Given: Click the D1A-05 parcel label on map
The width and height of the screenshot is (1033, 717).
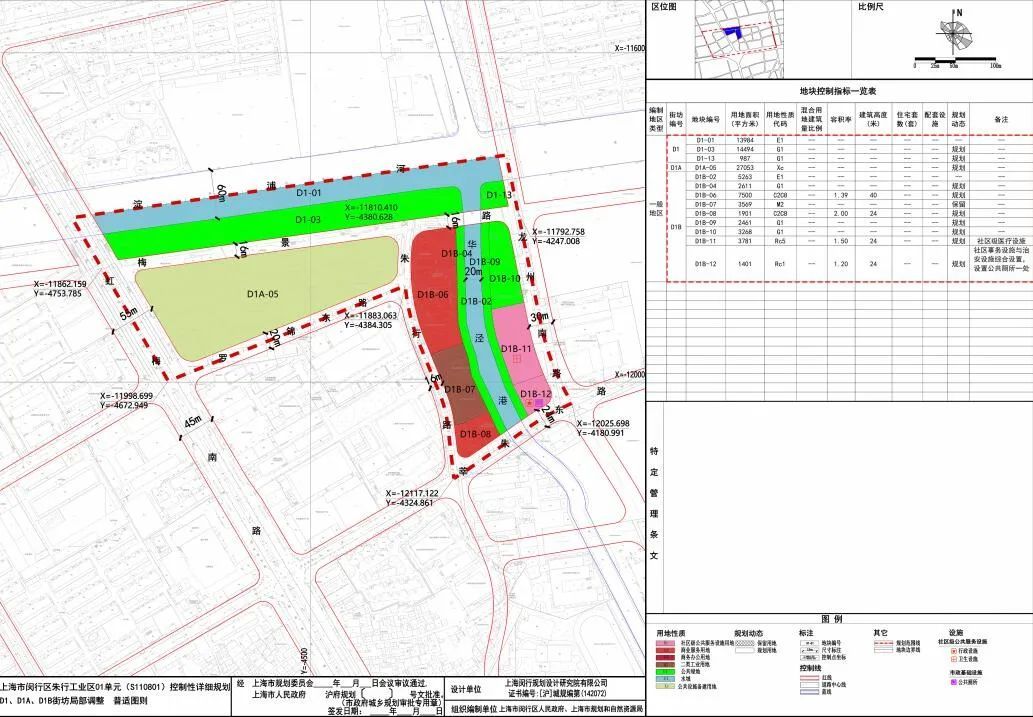Looking at the screenshot, I should pyautogui.click(x=263, y=295).
